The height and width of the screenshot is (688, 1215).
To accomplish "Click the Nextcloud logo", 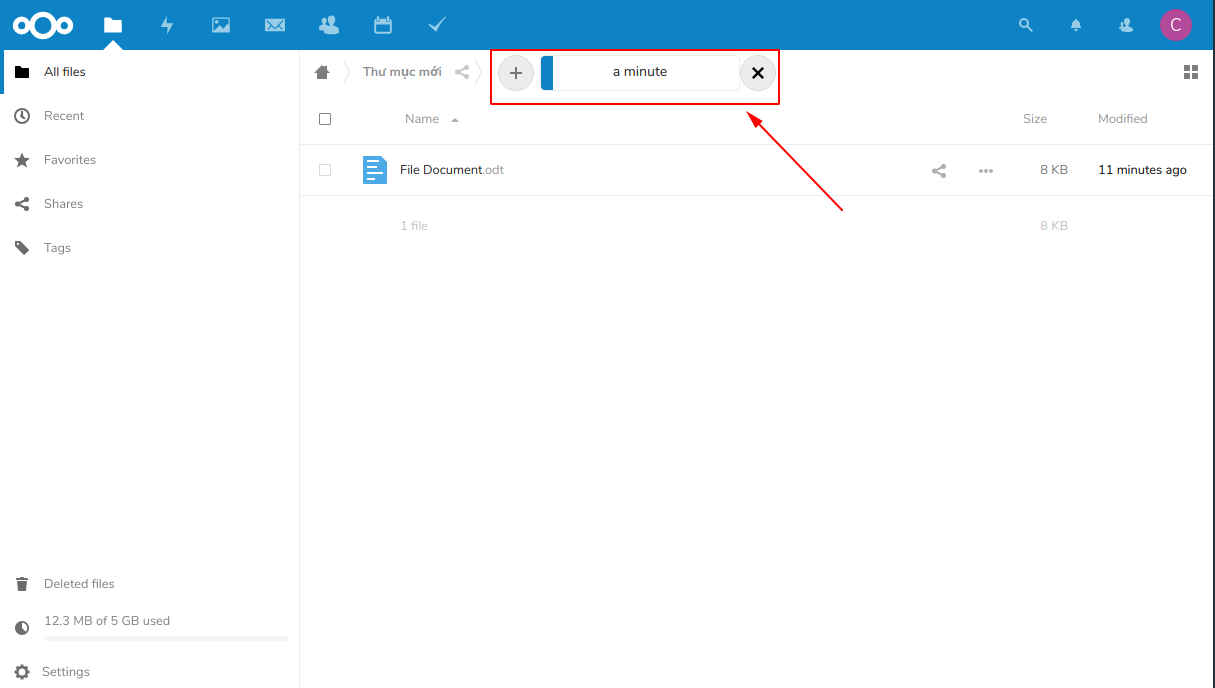I will (43, 25).
